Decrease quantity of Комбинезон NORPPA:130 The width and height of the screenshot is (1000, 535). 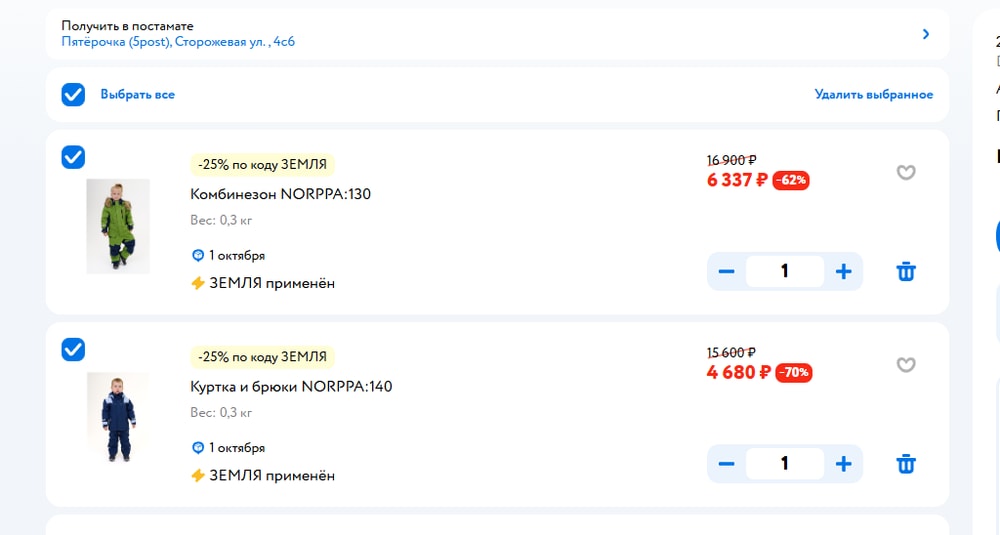[727, 271]
